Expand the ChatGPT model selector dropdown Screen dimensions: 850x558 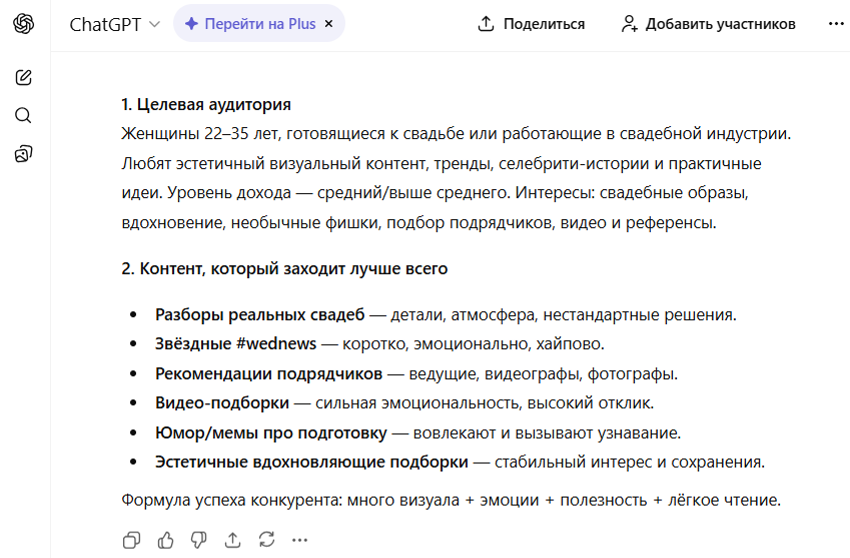114,24
